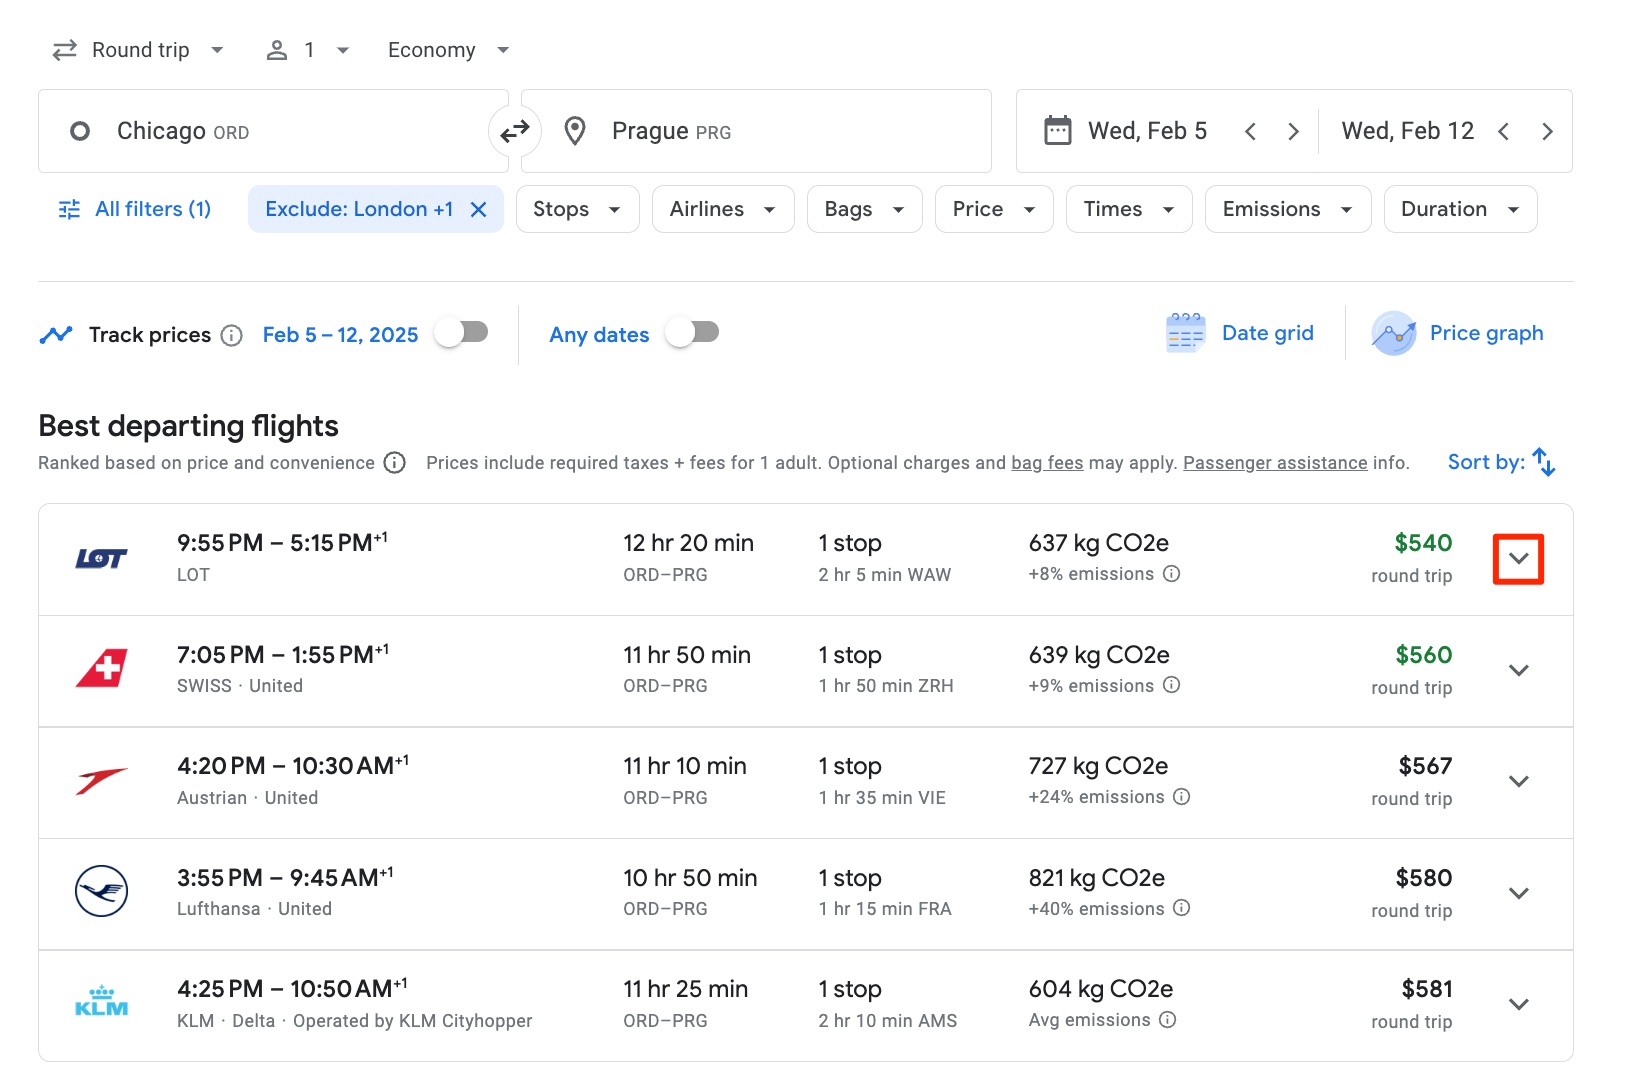Click the SWISS airline logo
1630x1084 pixels.
coord(101,670)
